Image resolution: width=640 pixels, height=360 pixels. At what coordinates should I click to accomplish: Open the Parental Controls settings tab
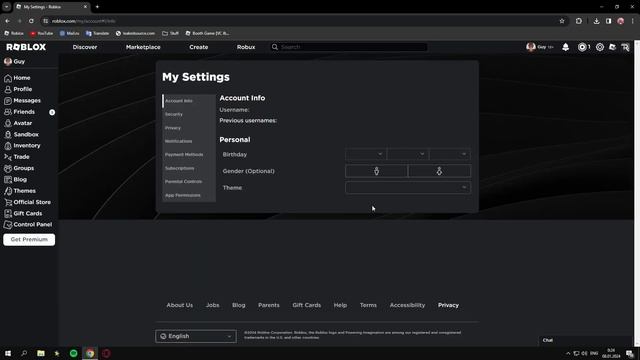coord(189,182)
